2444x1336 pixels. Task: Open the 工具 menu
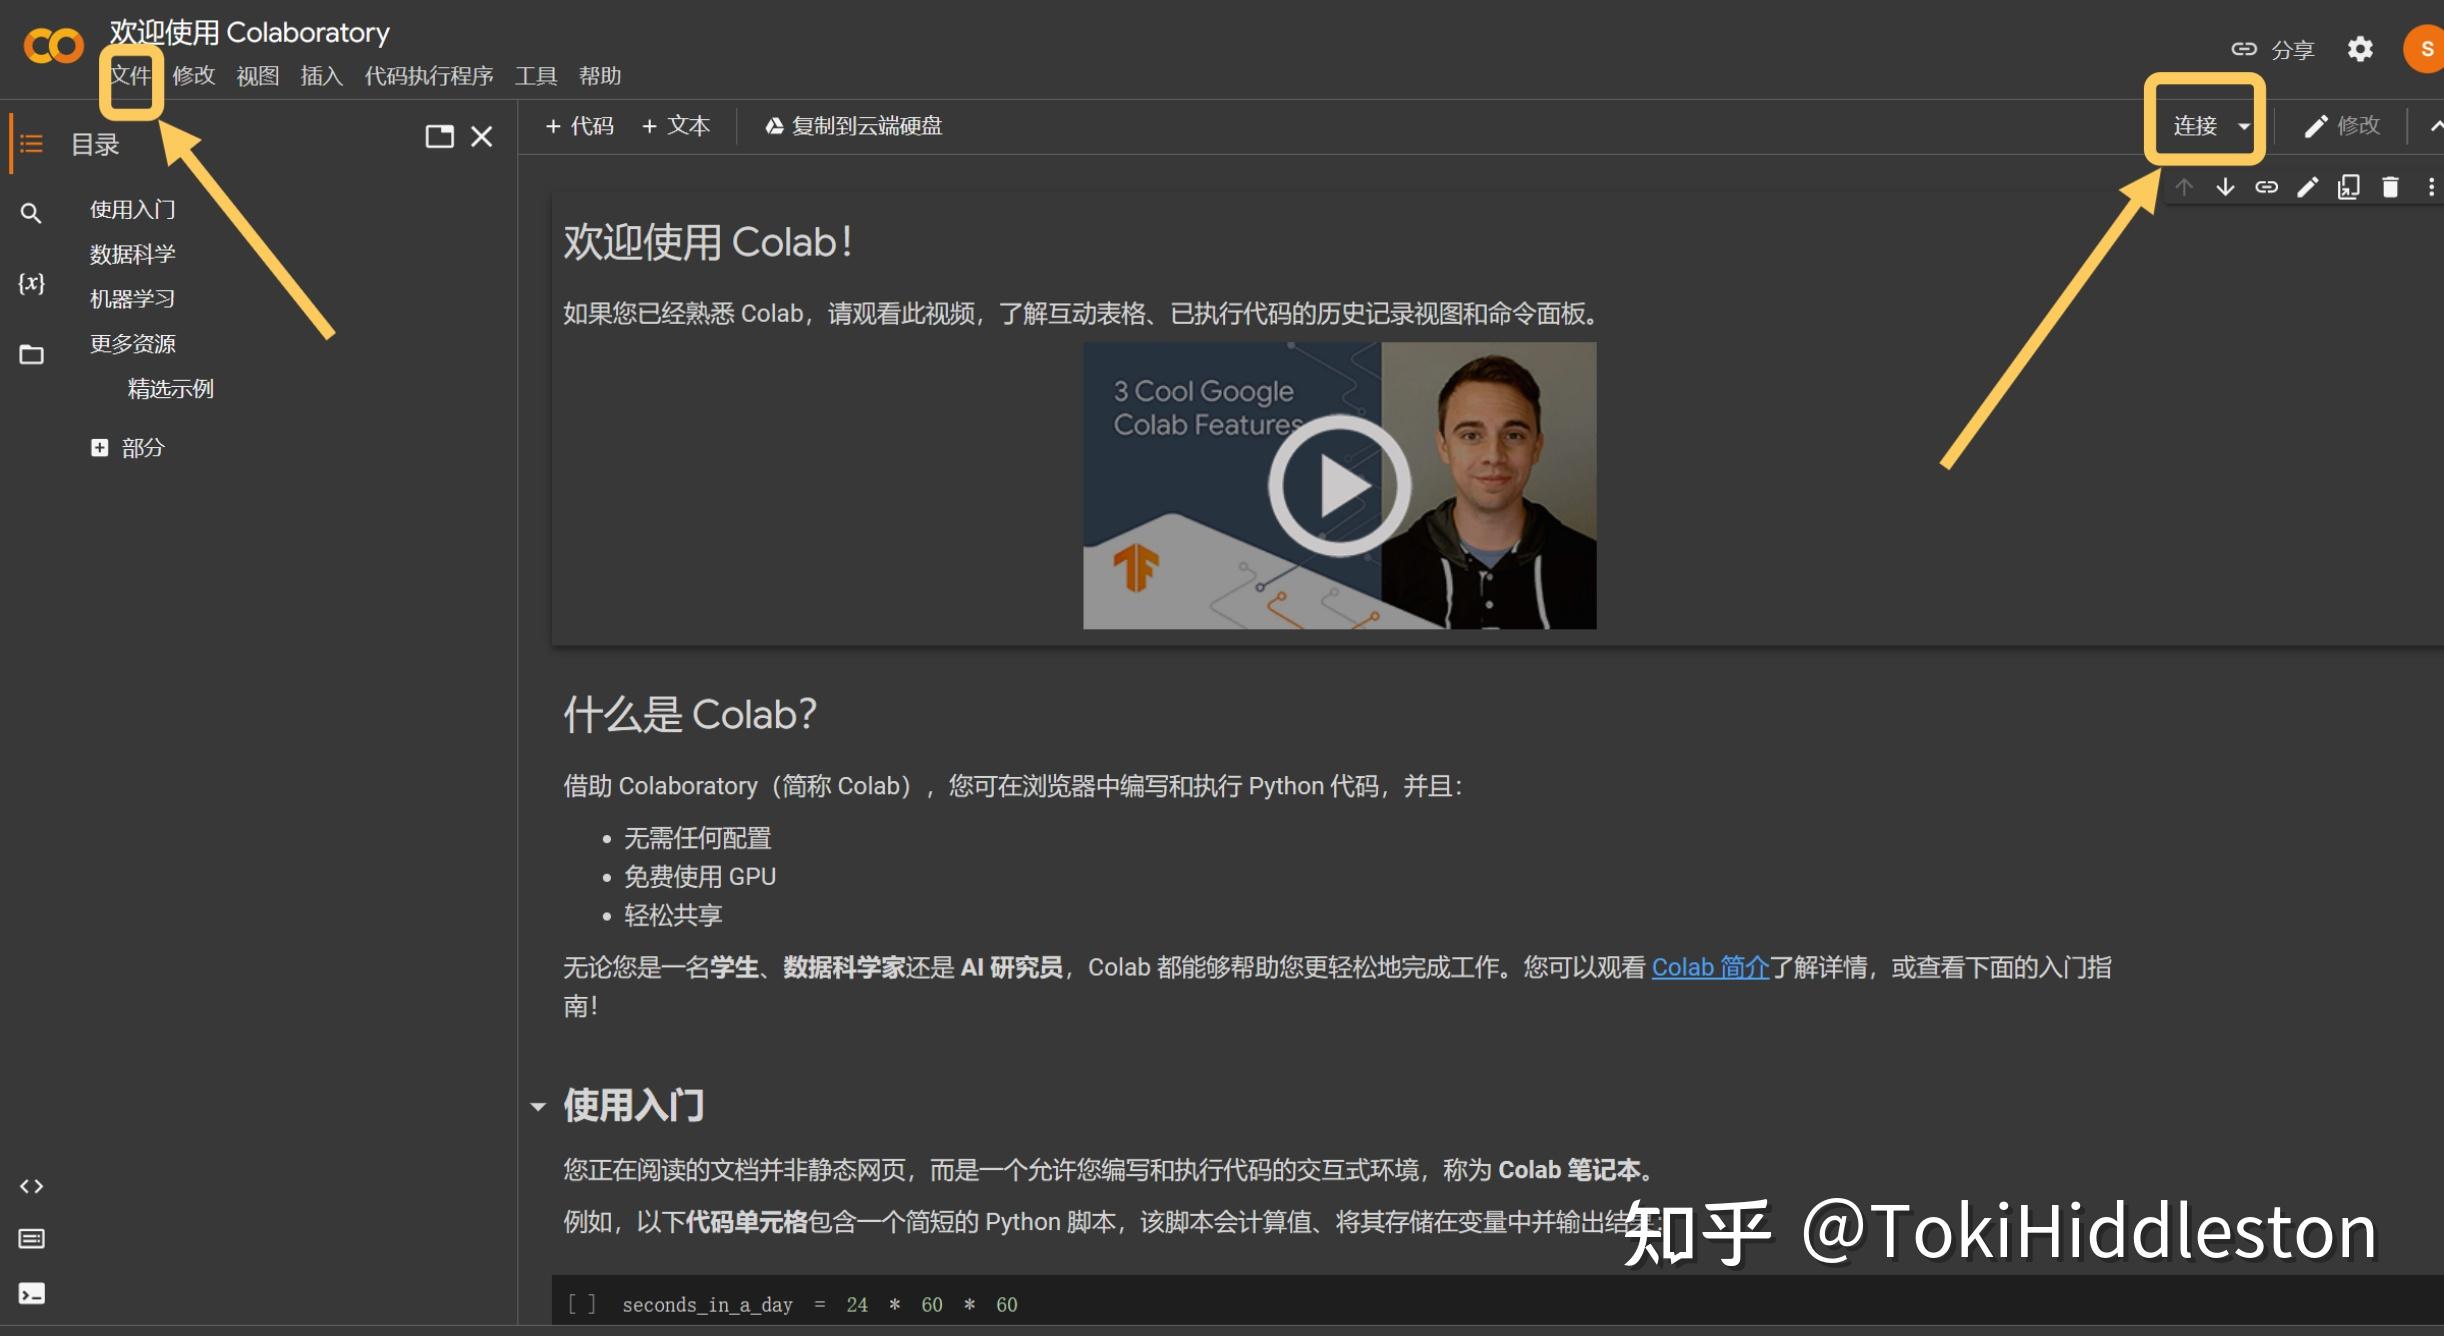(x=535, y=76)
